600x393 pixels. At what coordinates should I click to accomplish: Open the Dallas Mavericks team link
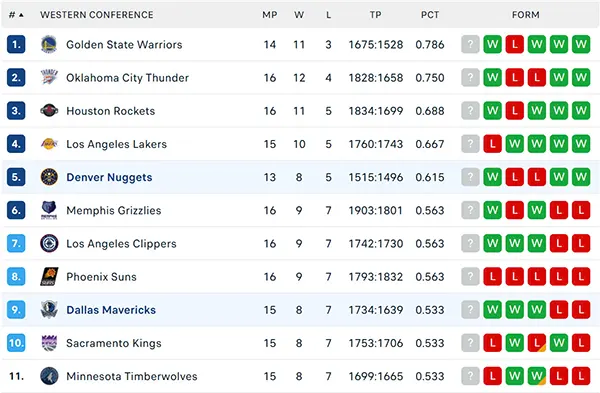111,310
